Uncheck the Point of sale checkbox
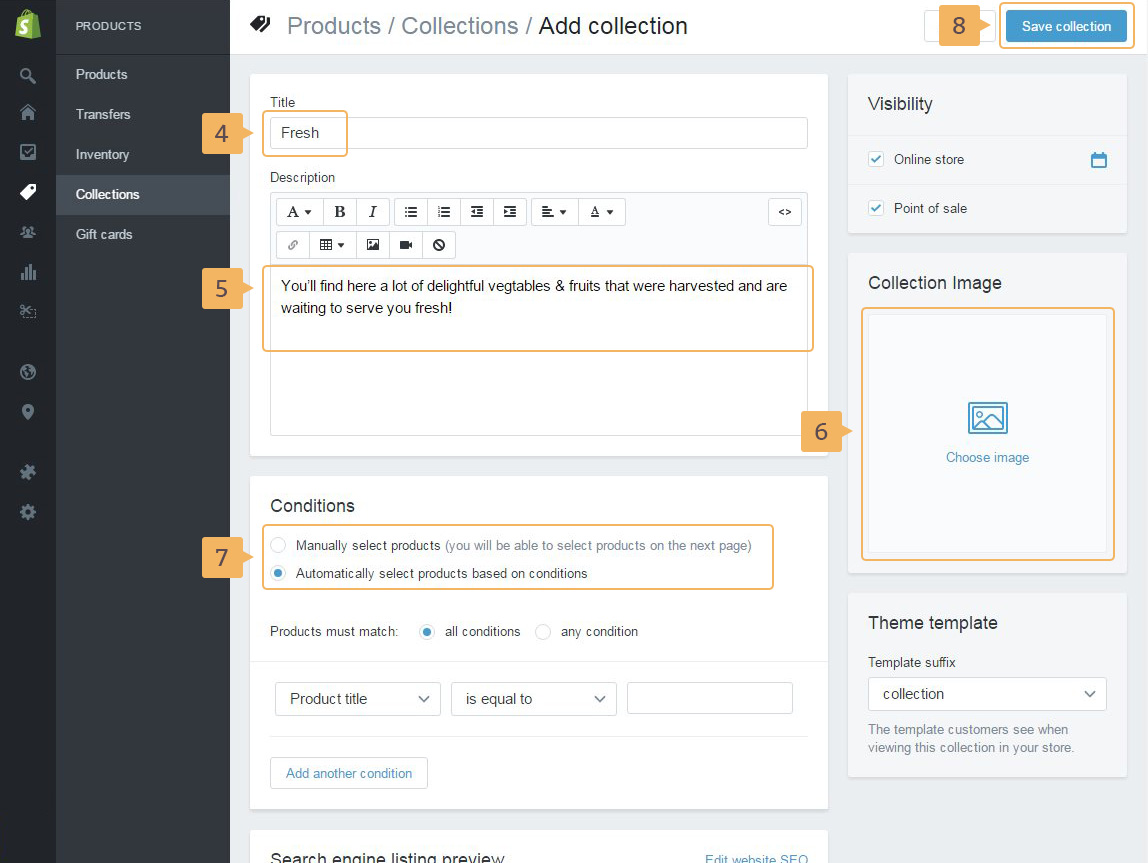This screenshot has height=863, width=1148. (x=876, y=208)
